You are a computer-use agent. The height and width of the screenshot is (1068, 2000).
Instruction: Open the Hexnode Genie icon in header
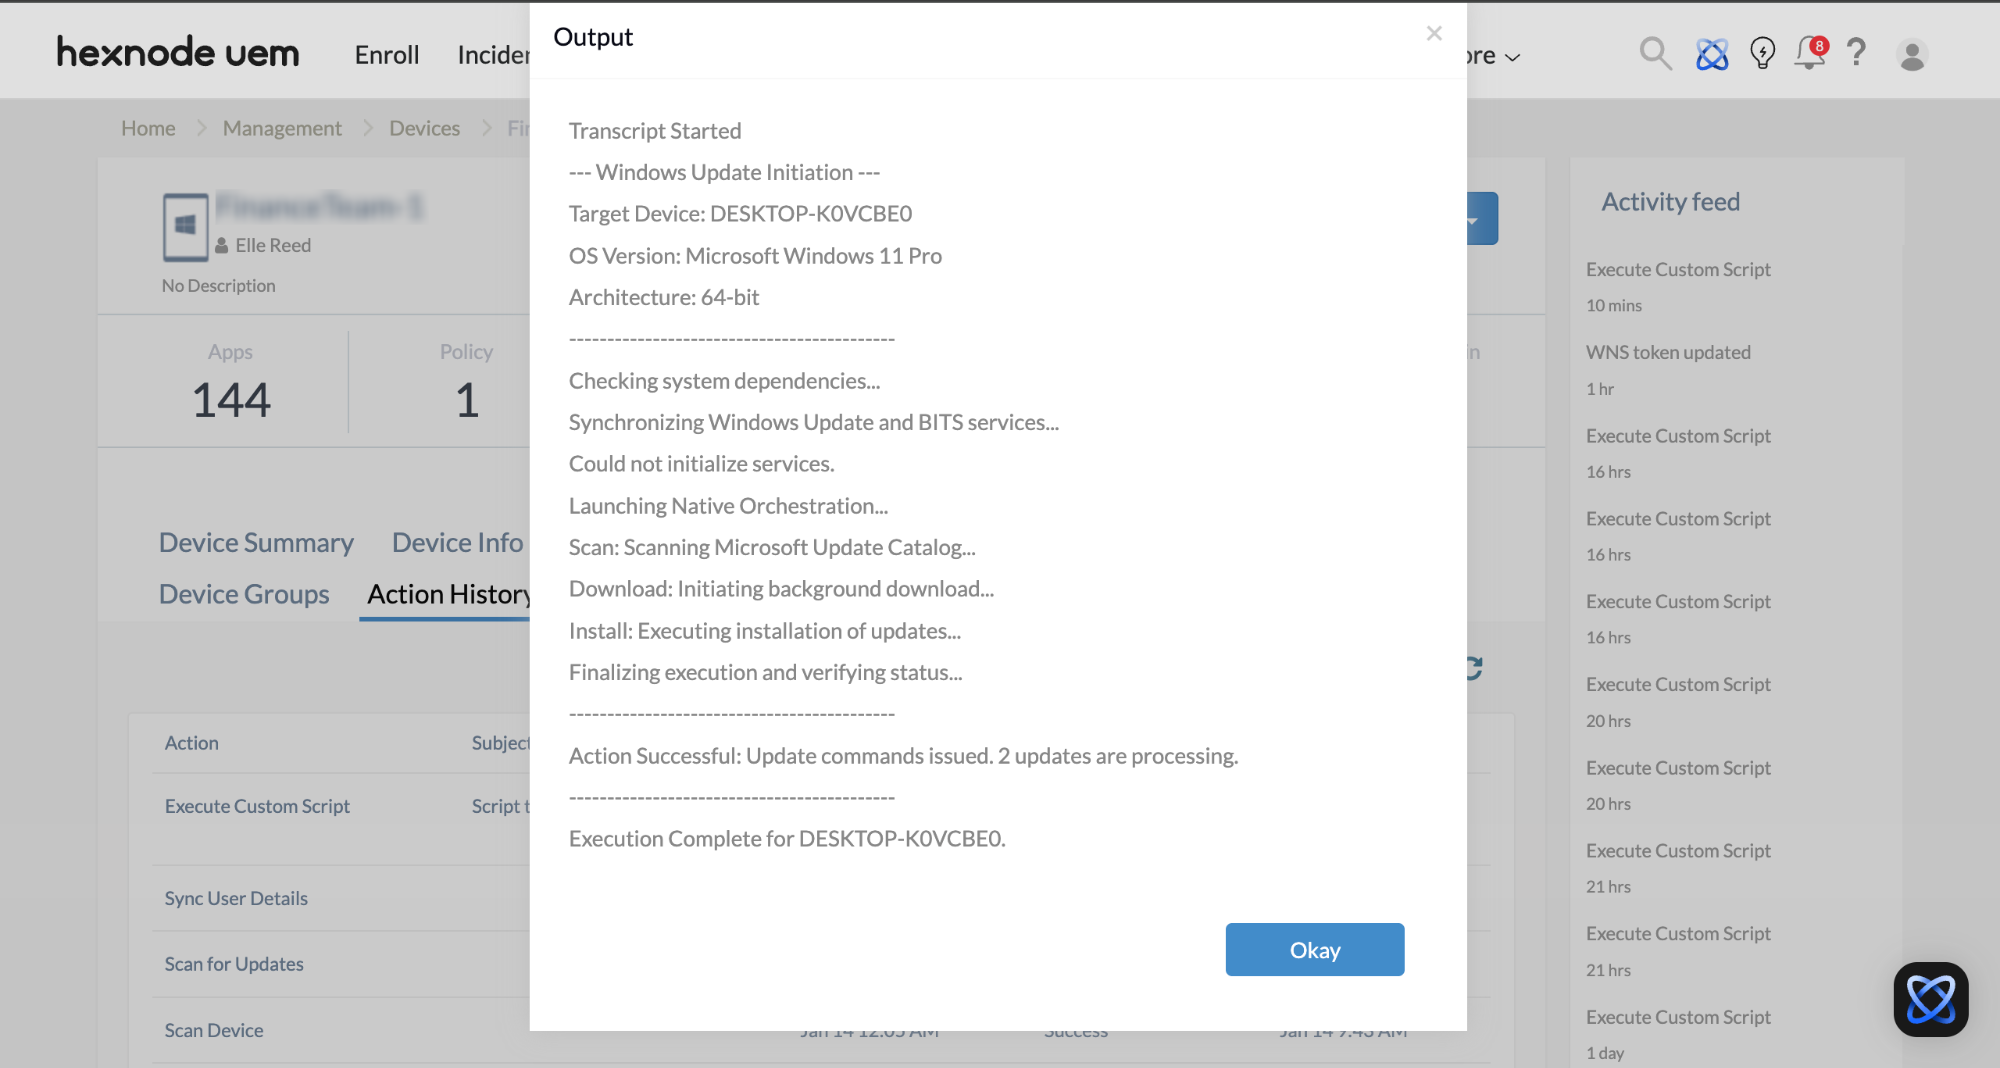[1712, 54]
